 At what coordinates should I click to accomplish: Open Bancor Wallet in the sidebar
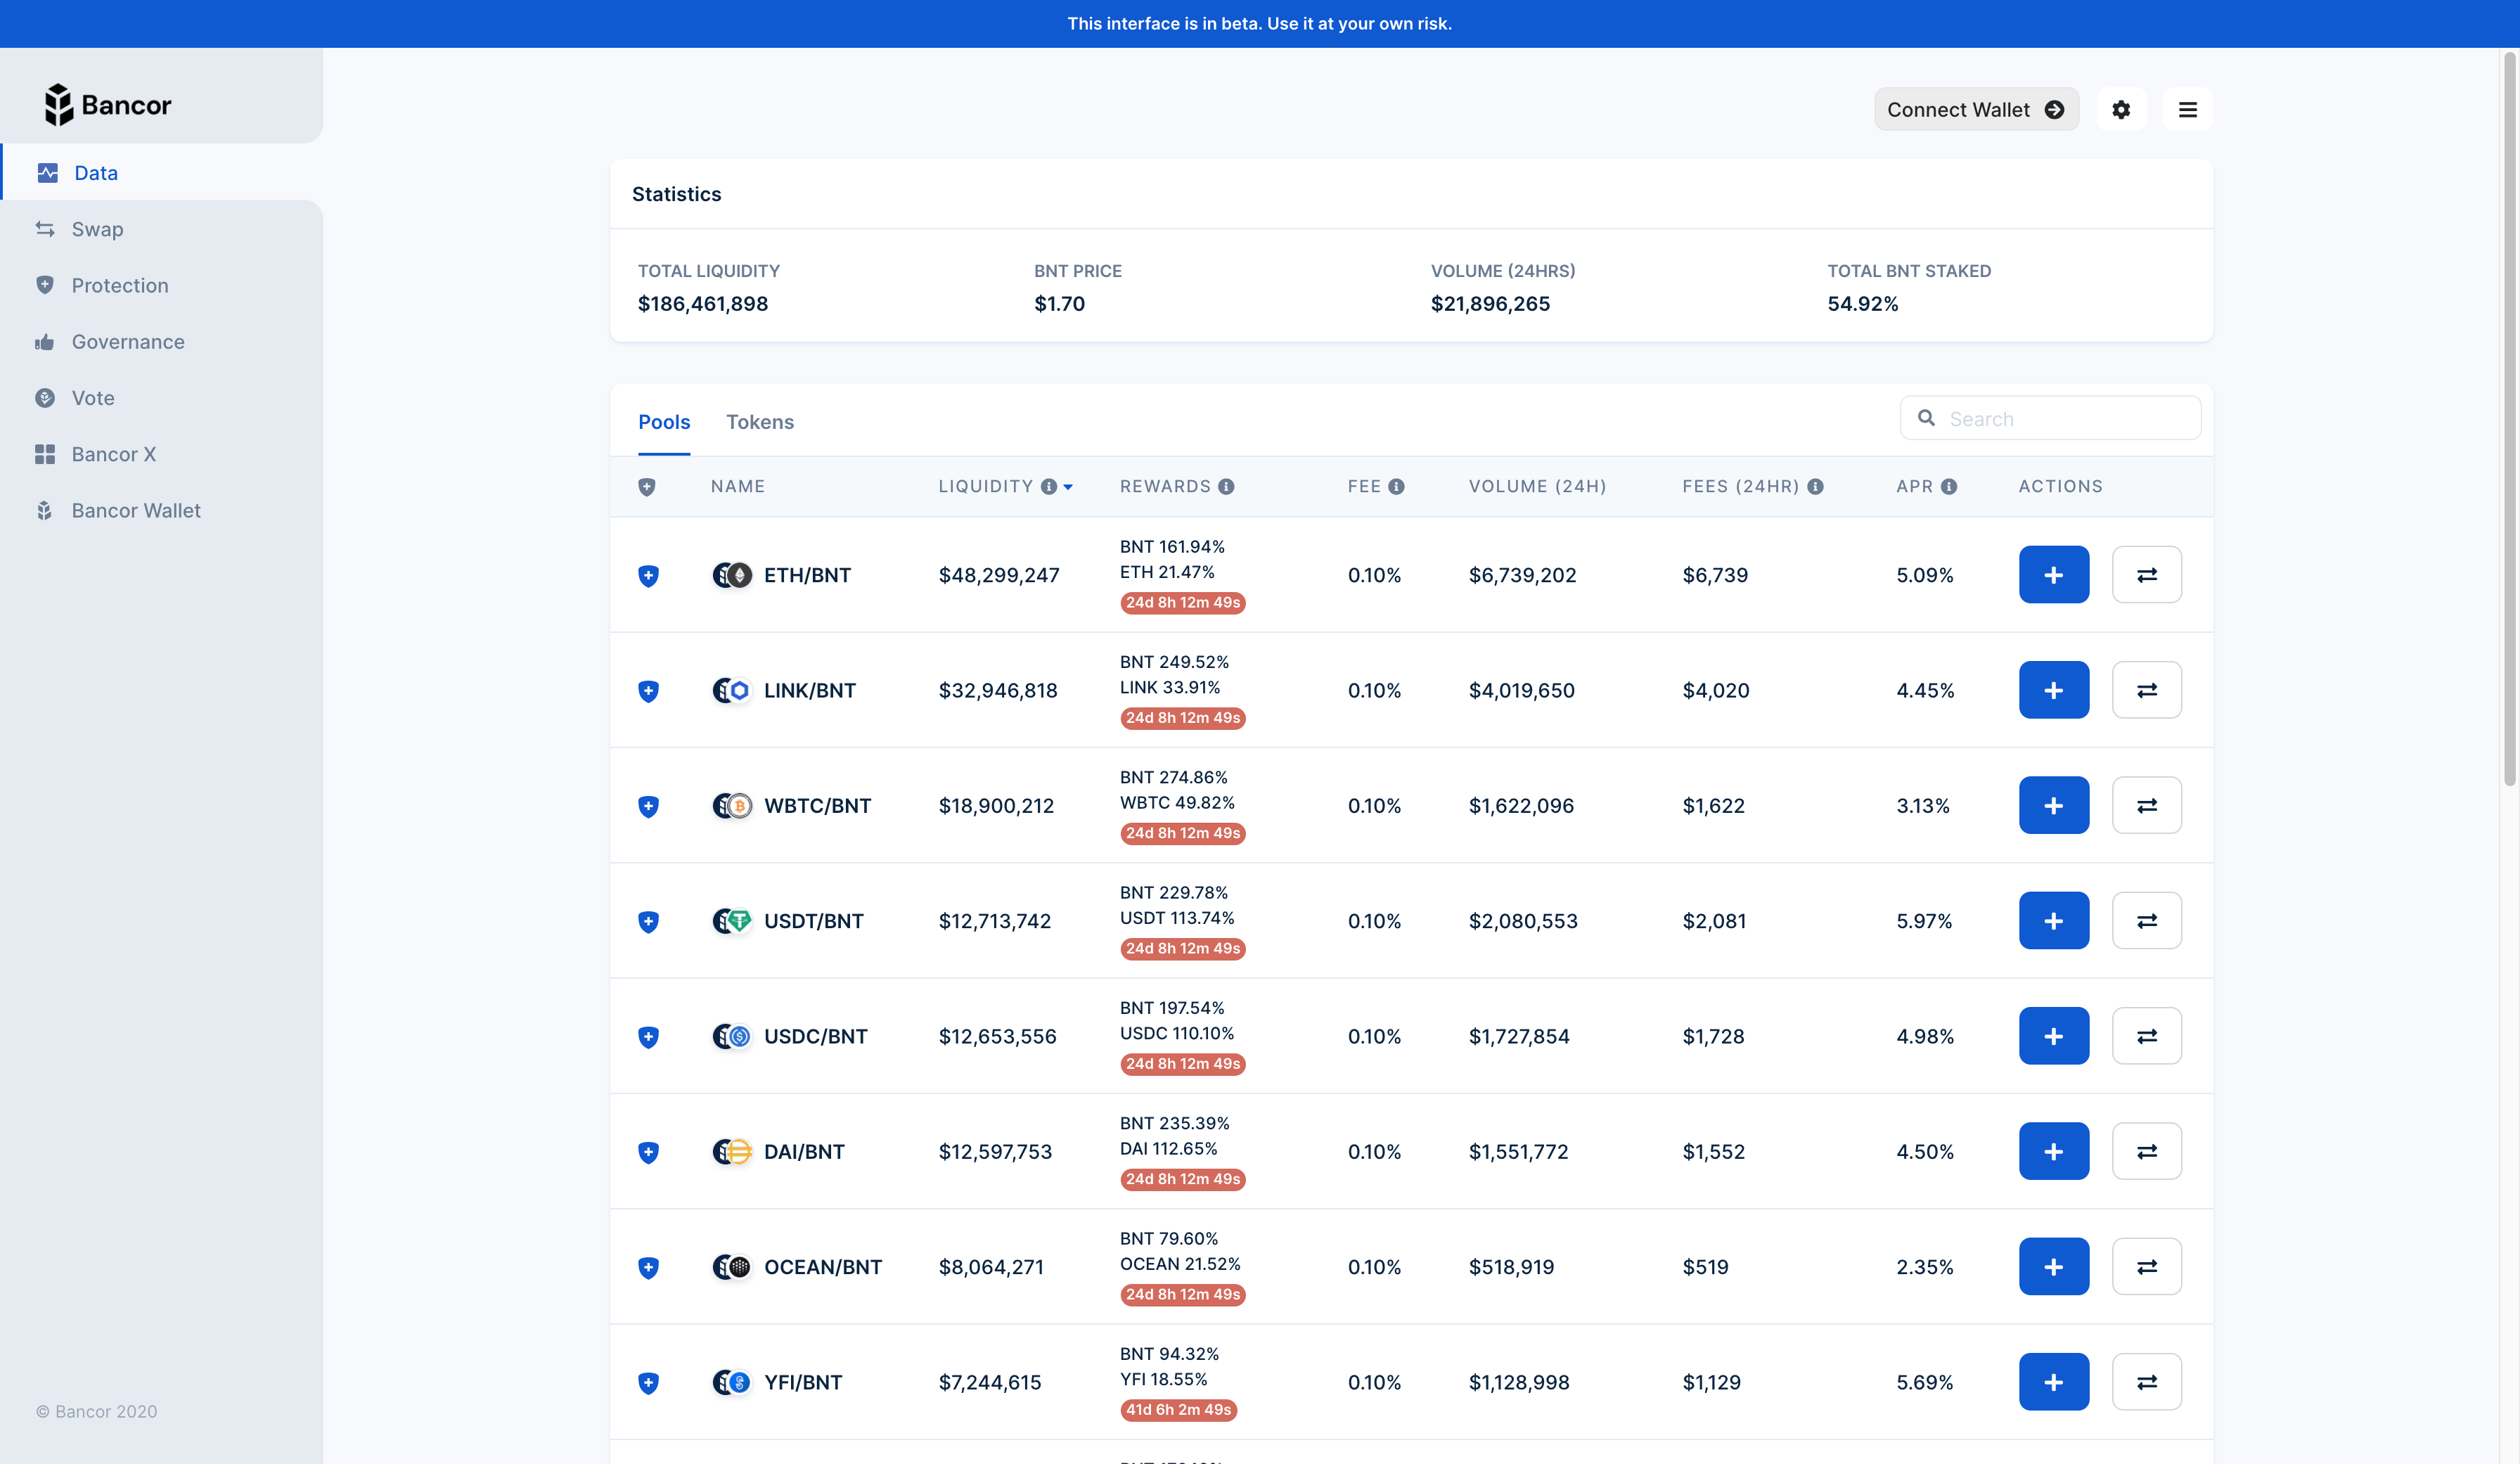(162, 510)
